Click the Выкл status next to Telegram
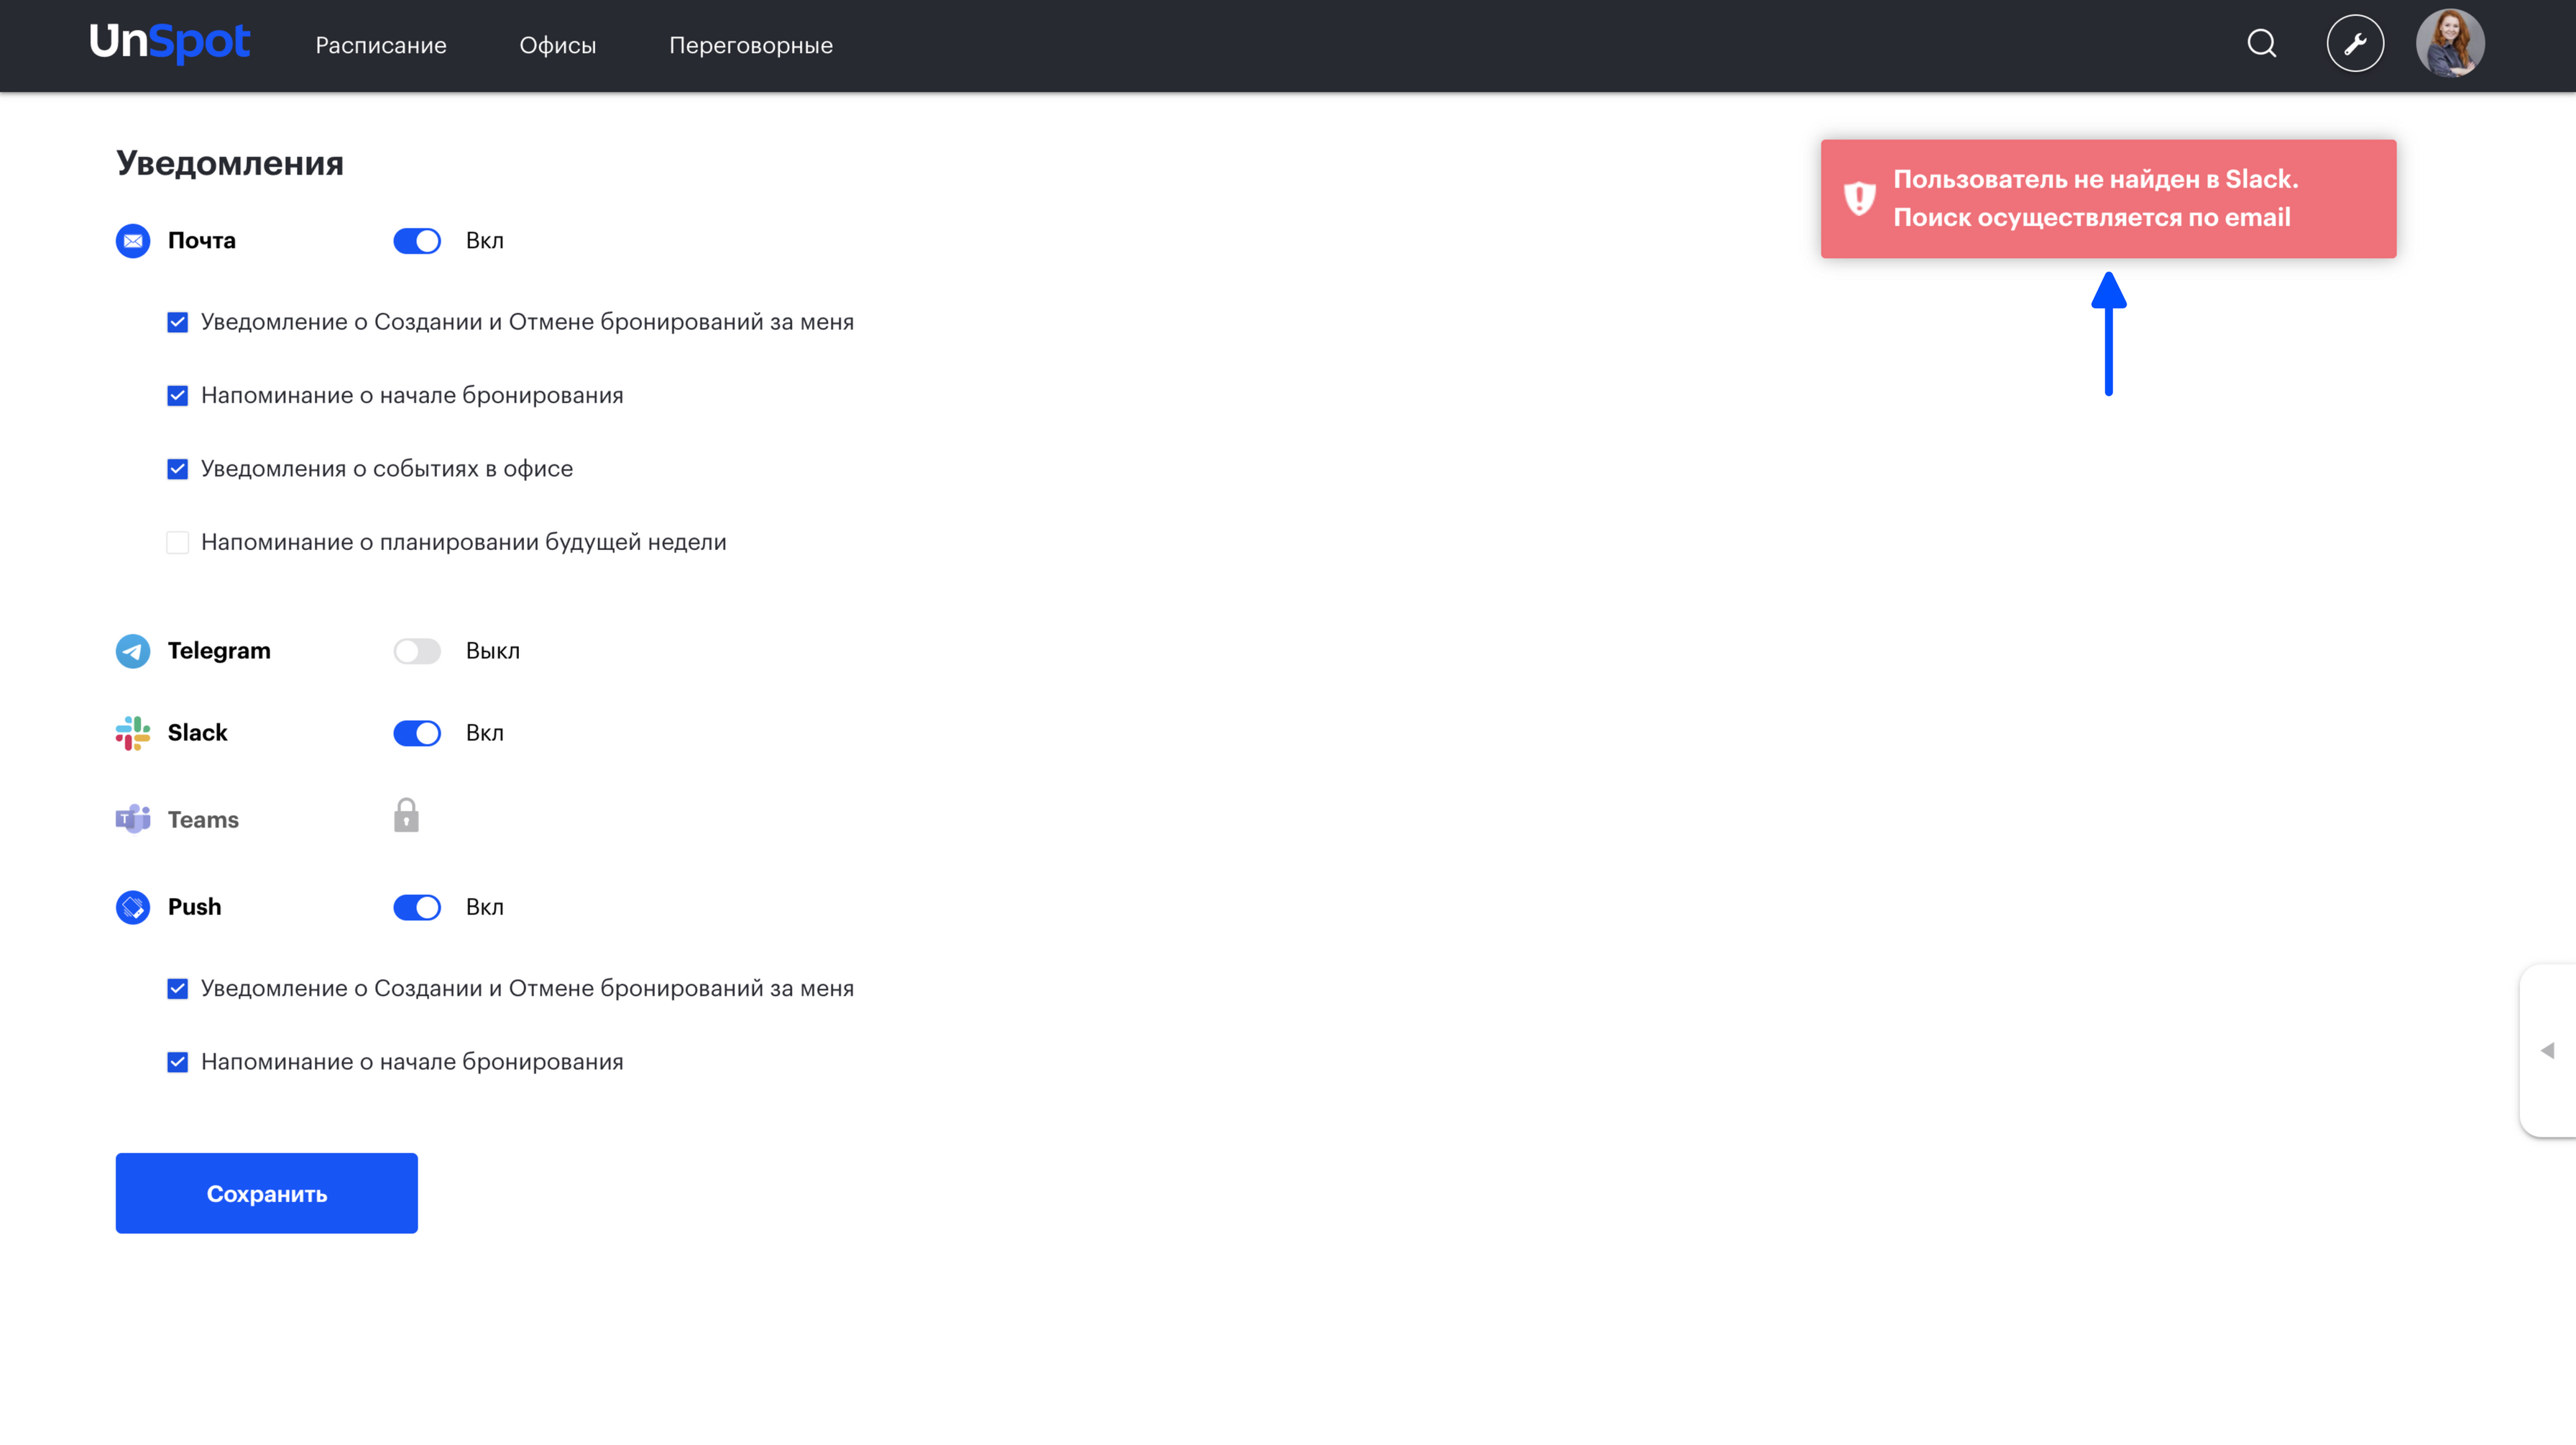Screen dimensions: 2576x1445 coord(493,651)
